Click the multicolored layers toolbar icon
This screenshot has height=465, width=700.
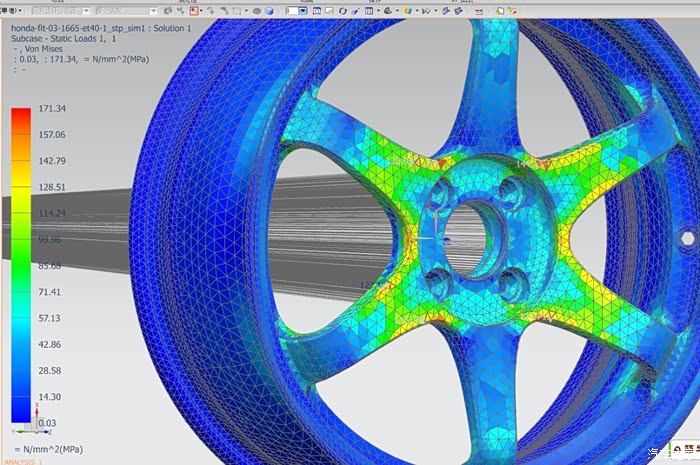pyautogui.click(x=406, y=11)
